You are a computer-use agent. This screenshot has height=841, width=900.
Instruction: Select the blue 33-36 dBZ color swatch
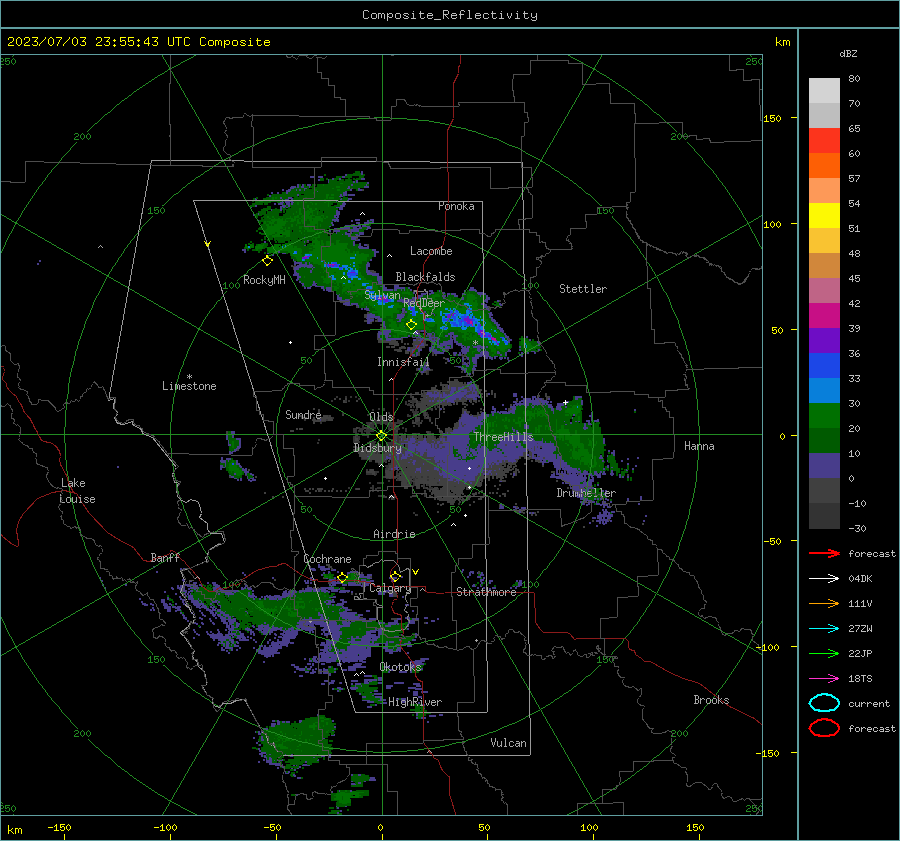tap(824, 366)
